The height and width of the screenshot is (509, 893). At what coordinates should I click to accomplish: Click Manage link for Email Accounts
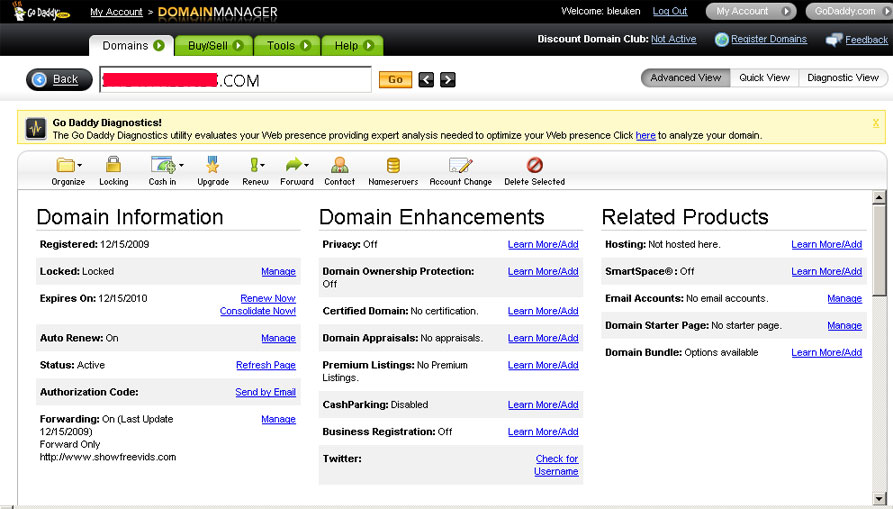845,298
